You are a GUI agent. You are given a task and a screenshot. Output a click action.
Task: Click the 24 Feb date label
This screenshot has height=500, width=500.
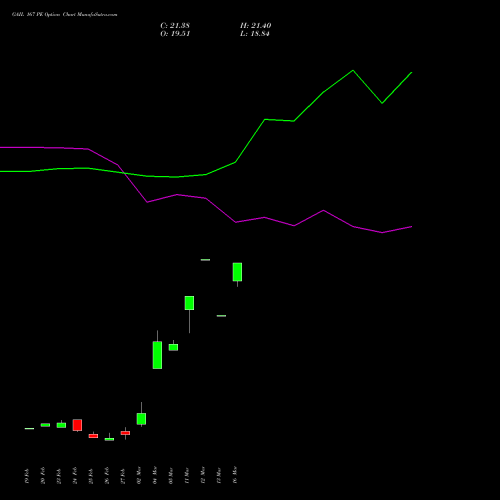click(75, 475)
